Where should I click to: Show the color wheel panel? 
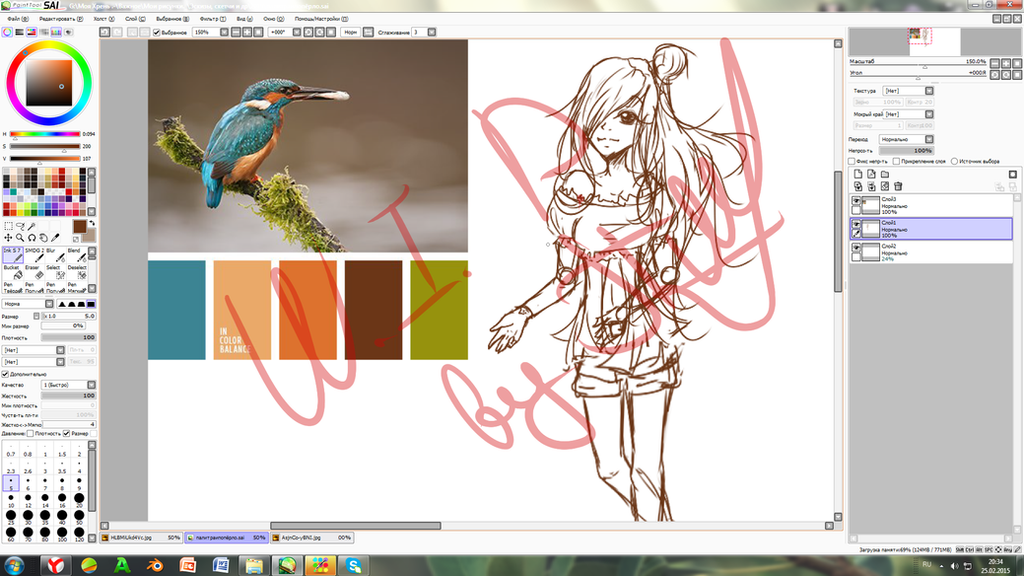pos(7,31)
